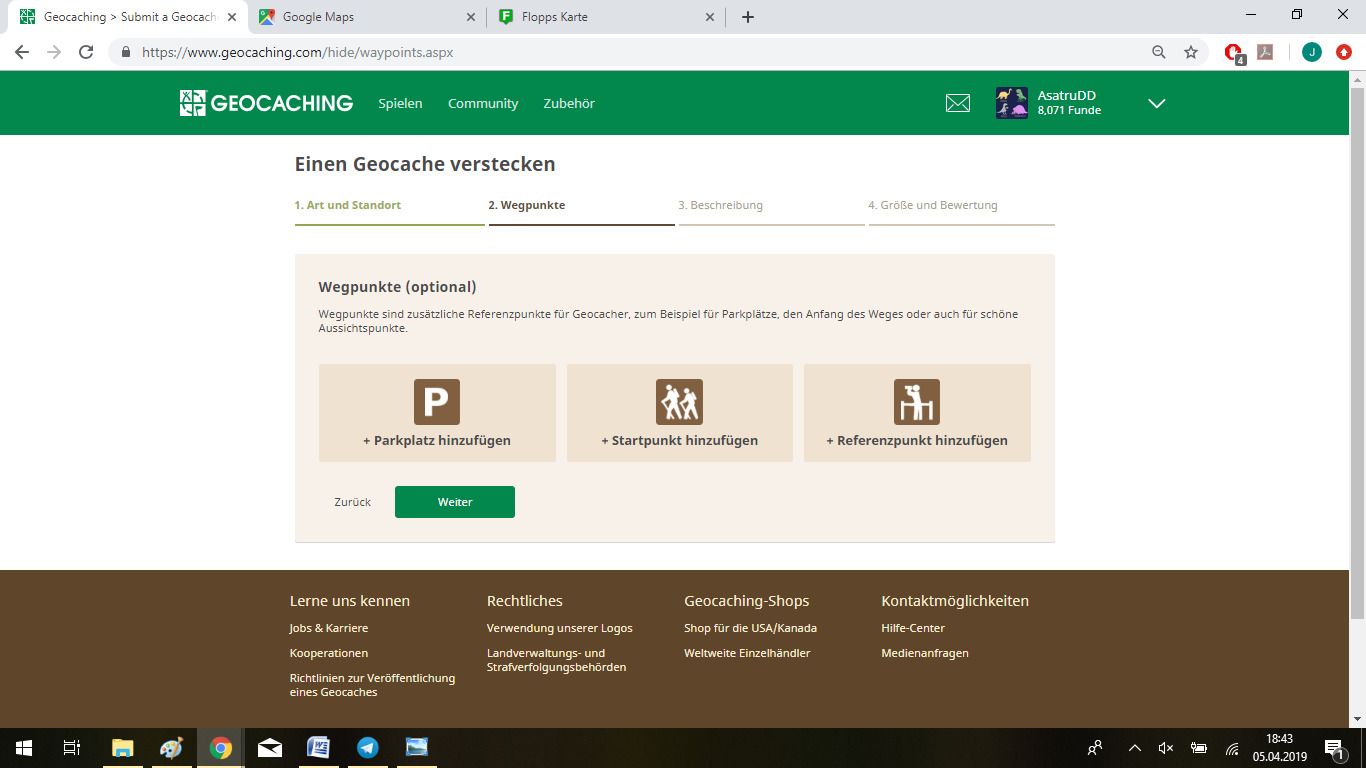Image resolution: width=1366 pixels, height=768 pixels.
Task: Click the AsatruDD profile avatar
Action: click(1012, 103)
